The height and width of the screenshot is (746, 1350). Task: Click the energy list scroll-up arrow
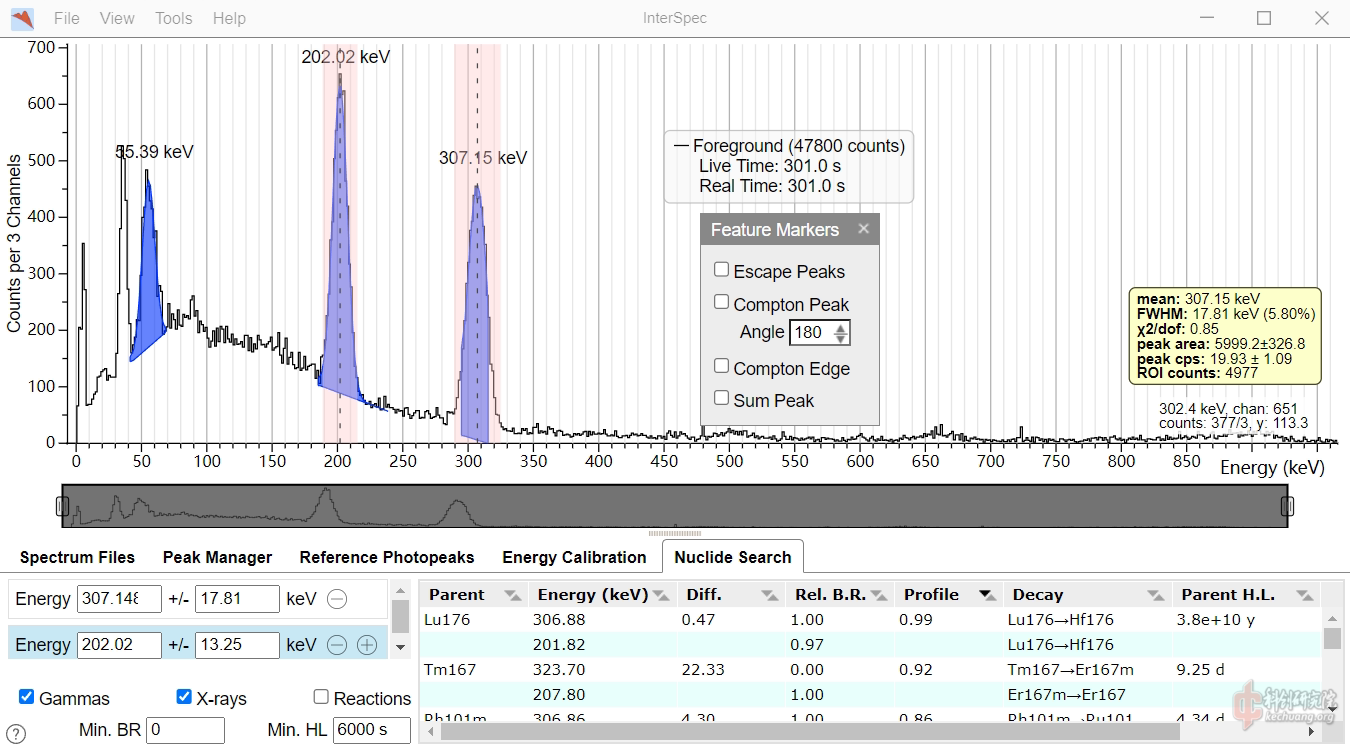click(x=400, y=589)
